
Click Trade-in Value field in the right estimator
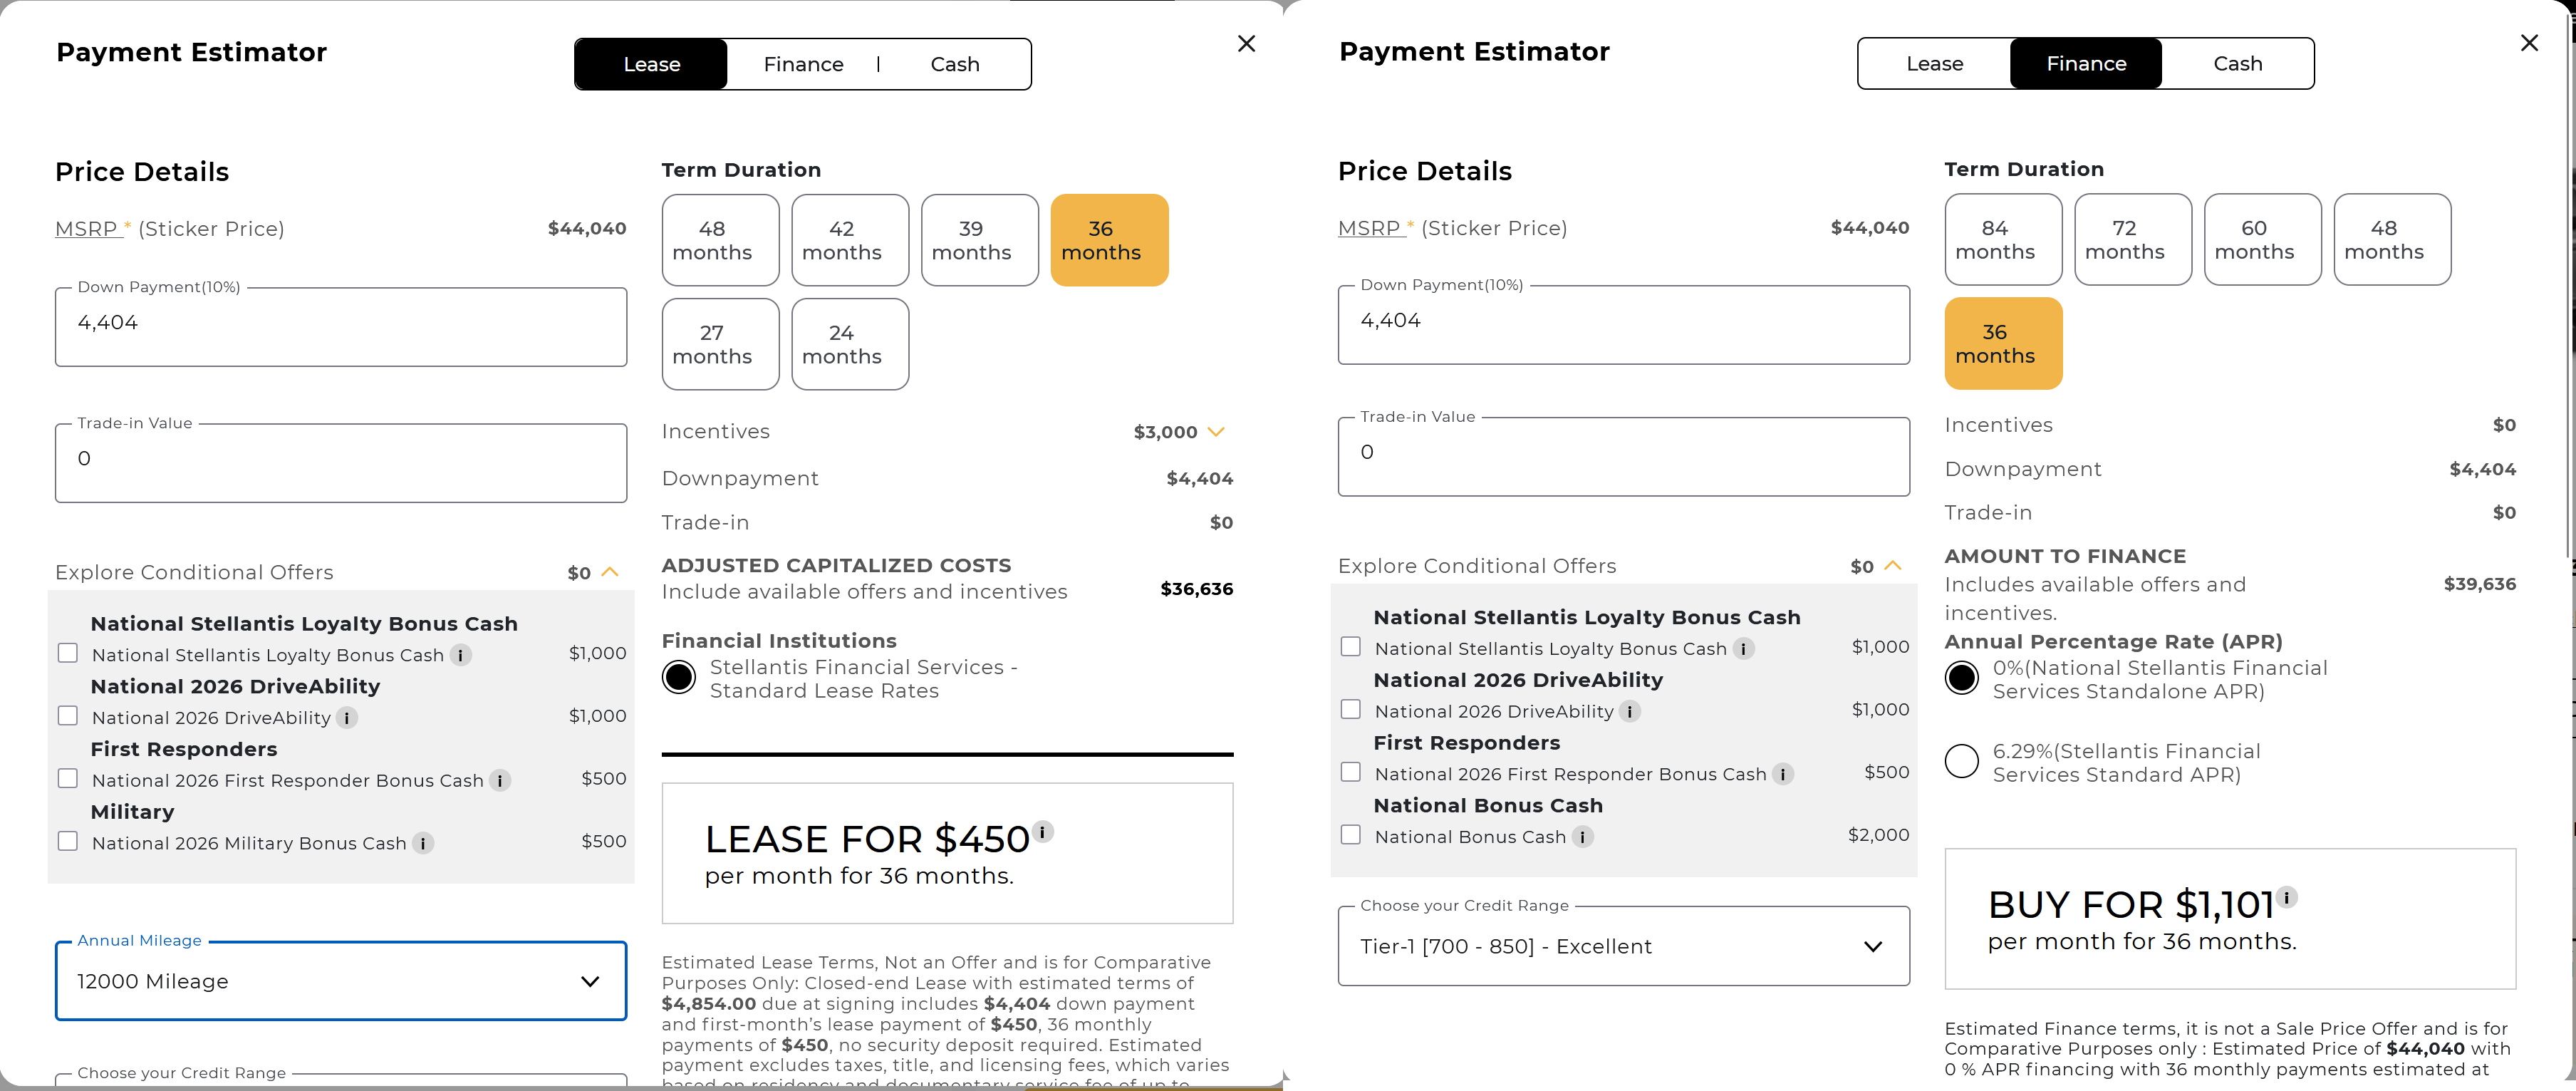[x=1624, y=457]
